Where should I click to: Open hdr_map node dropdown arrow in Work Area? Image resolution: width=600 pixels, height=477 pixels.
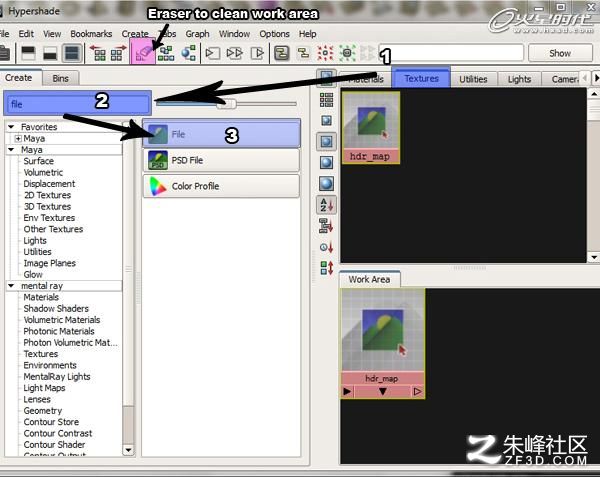point(382,392)
